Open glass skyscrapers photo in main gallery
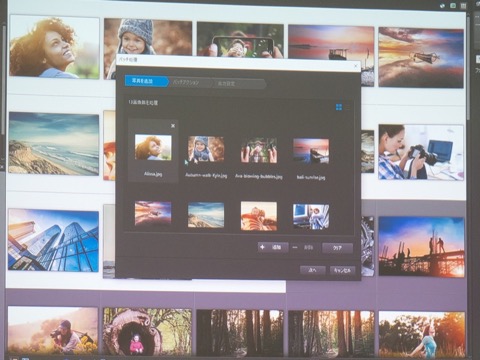This screenshot has height=360, width=480. click(53, 240)
